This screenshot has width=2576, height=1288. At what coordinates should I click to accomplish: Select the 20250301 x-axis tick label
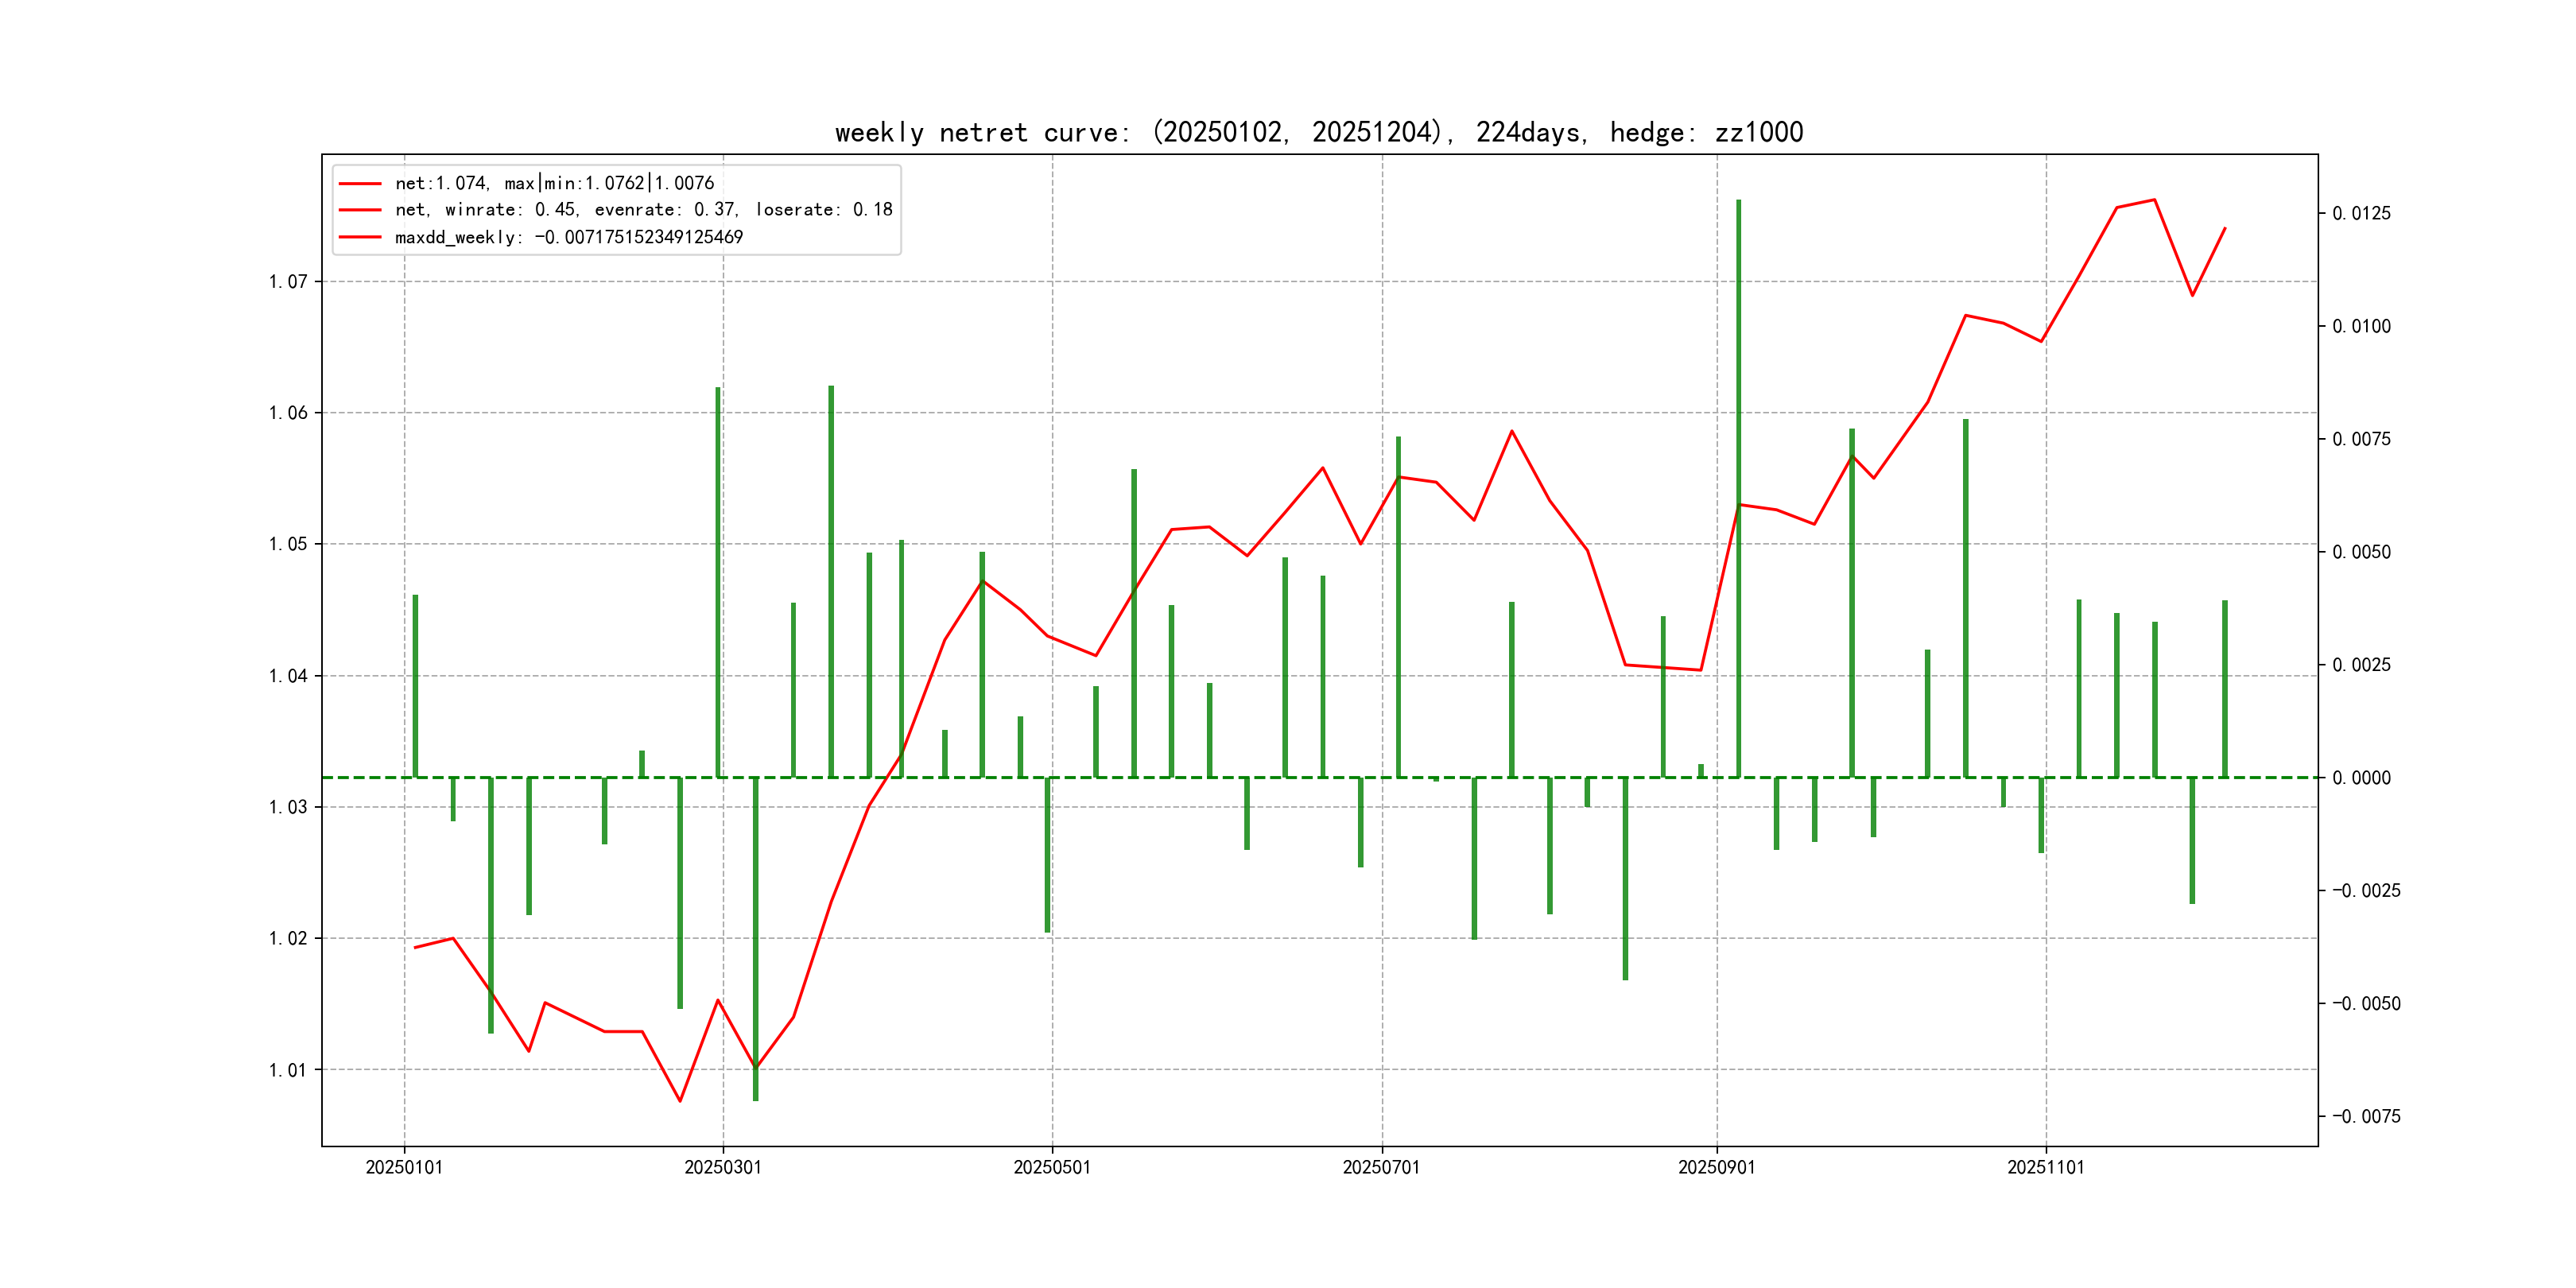pos(722,1167)
